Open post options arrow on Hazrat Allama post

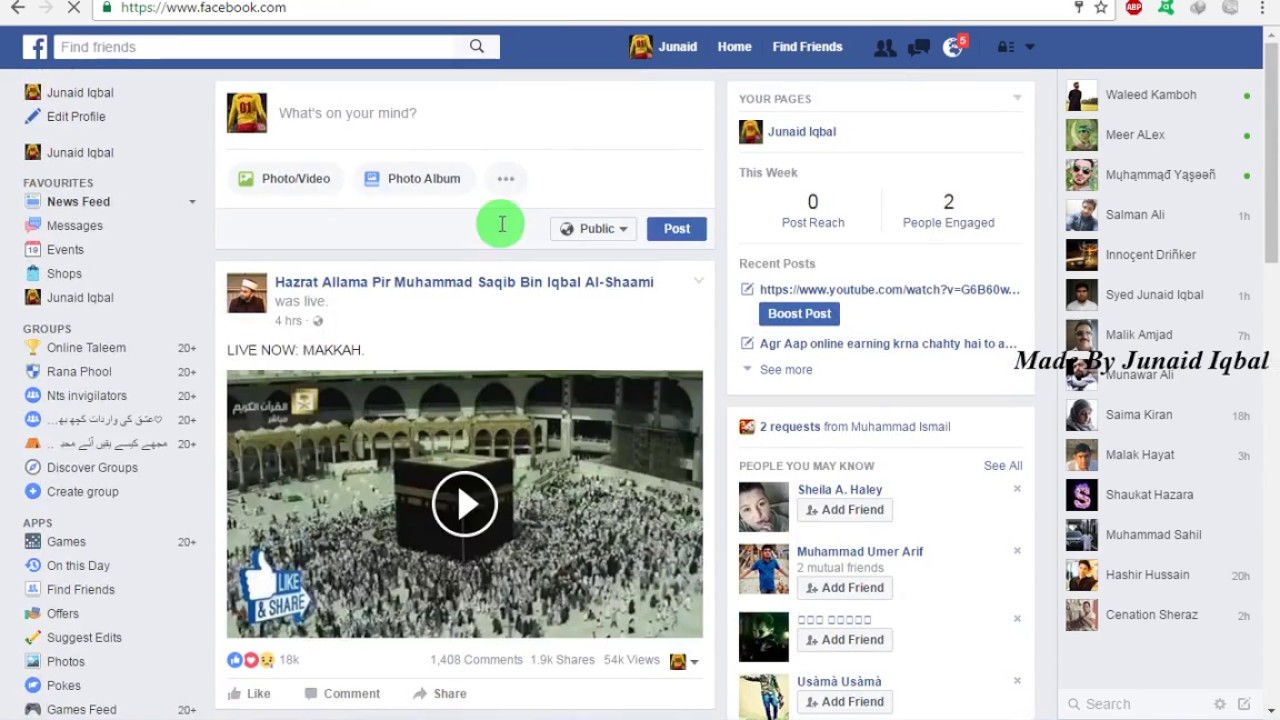pyautogui.click(x=699, y=281)
